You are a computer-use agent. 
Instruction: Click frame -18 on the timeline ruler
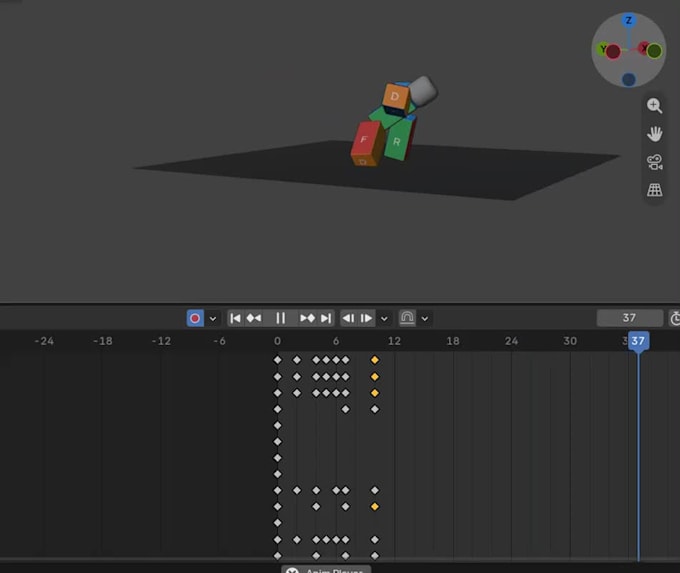pos(103,341)
